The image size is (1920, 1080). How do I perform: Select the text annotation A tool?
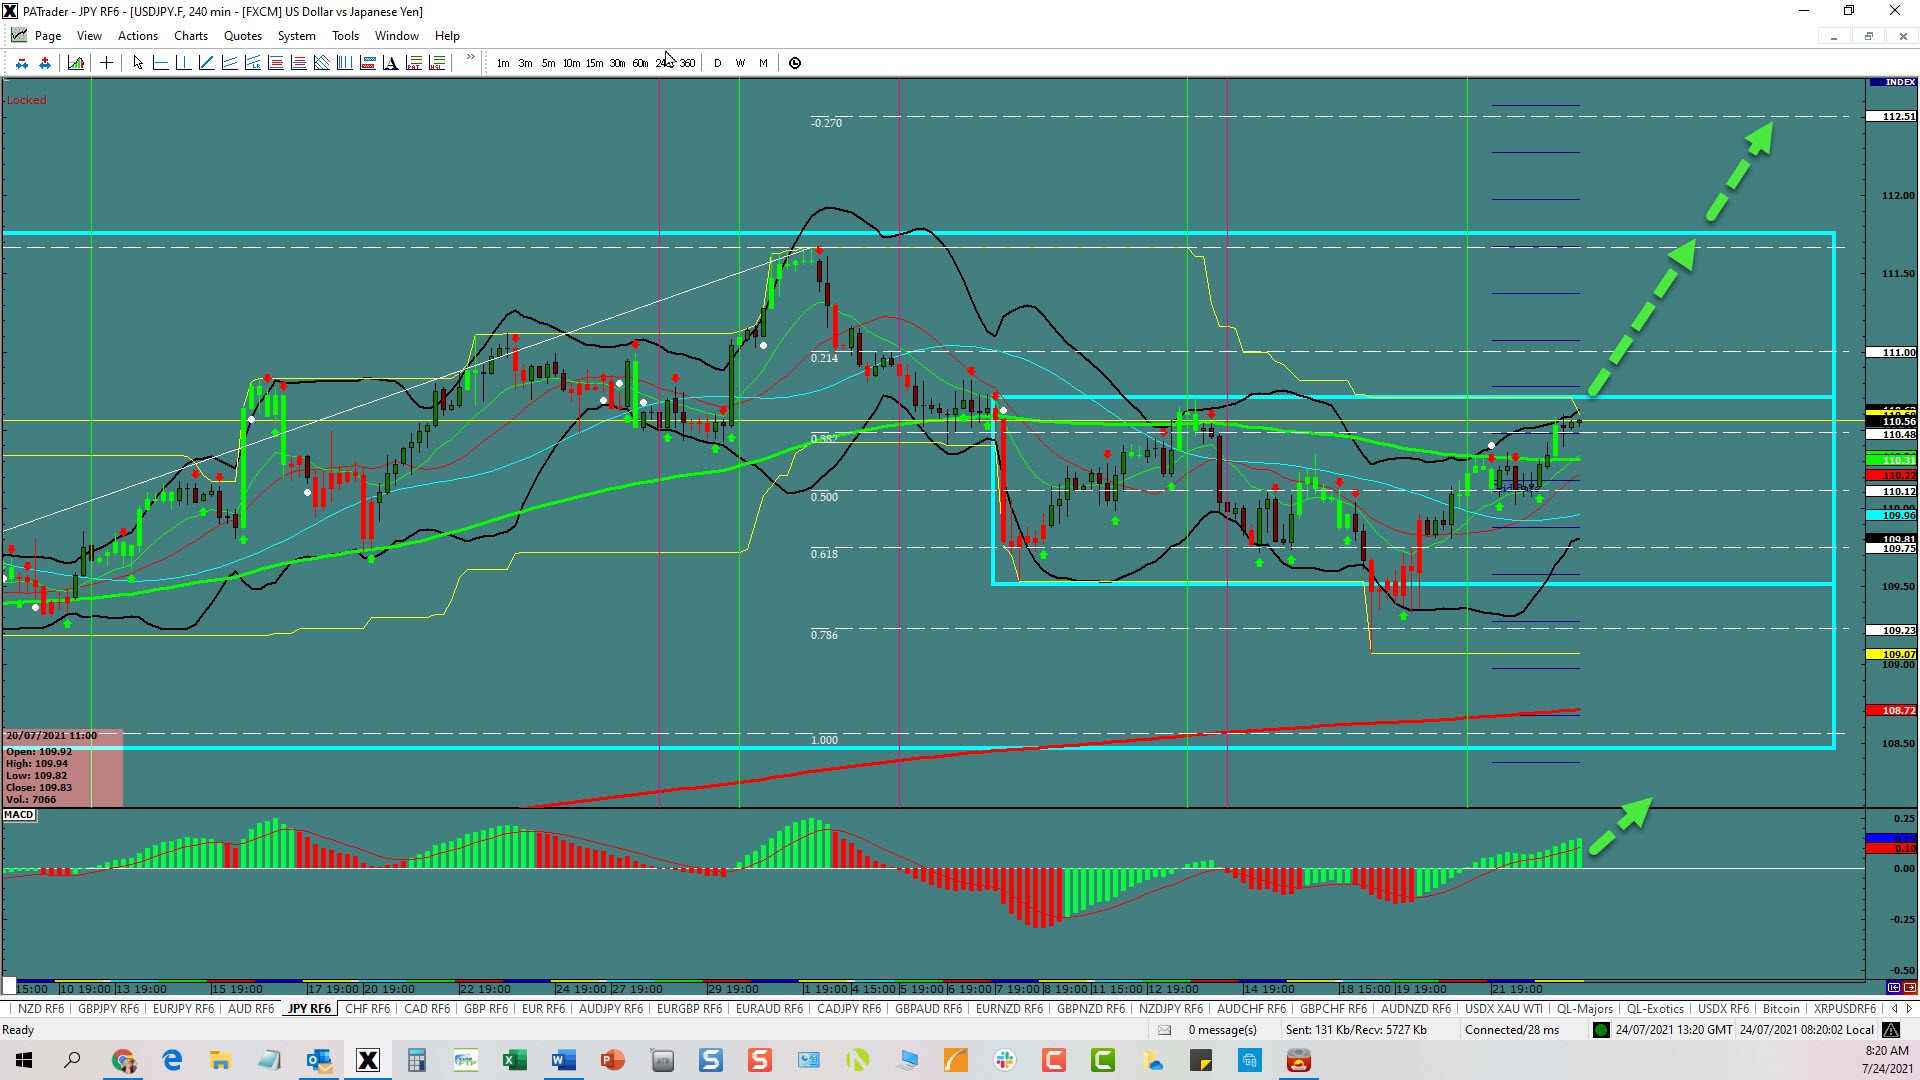pos(390,63)
